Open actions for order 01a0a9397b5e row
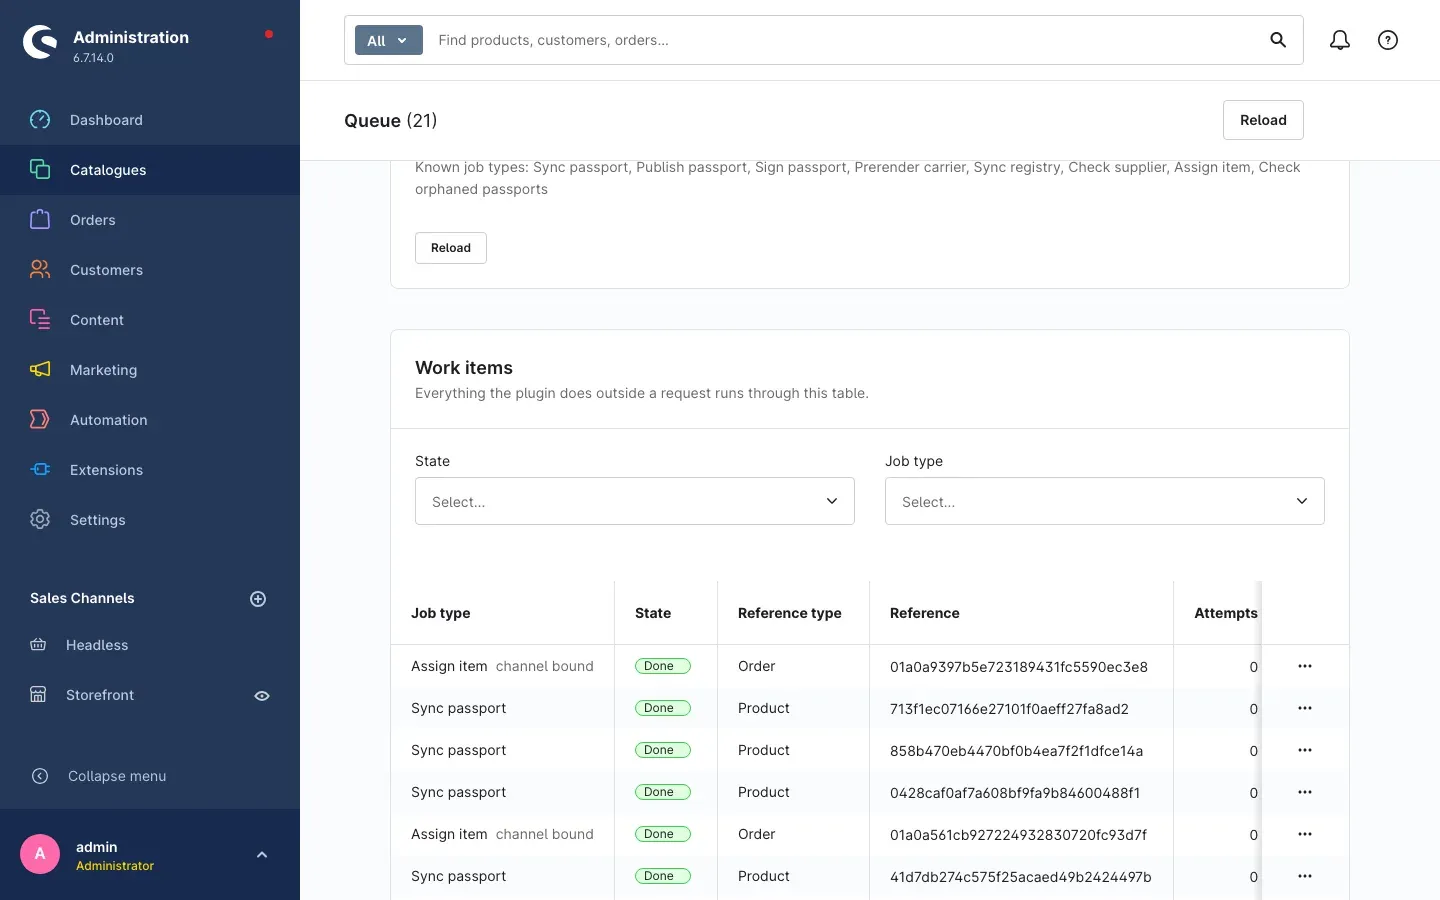1440x900 pixels. click(x=1305, y=666)
